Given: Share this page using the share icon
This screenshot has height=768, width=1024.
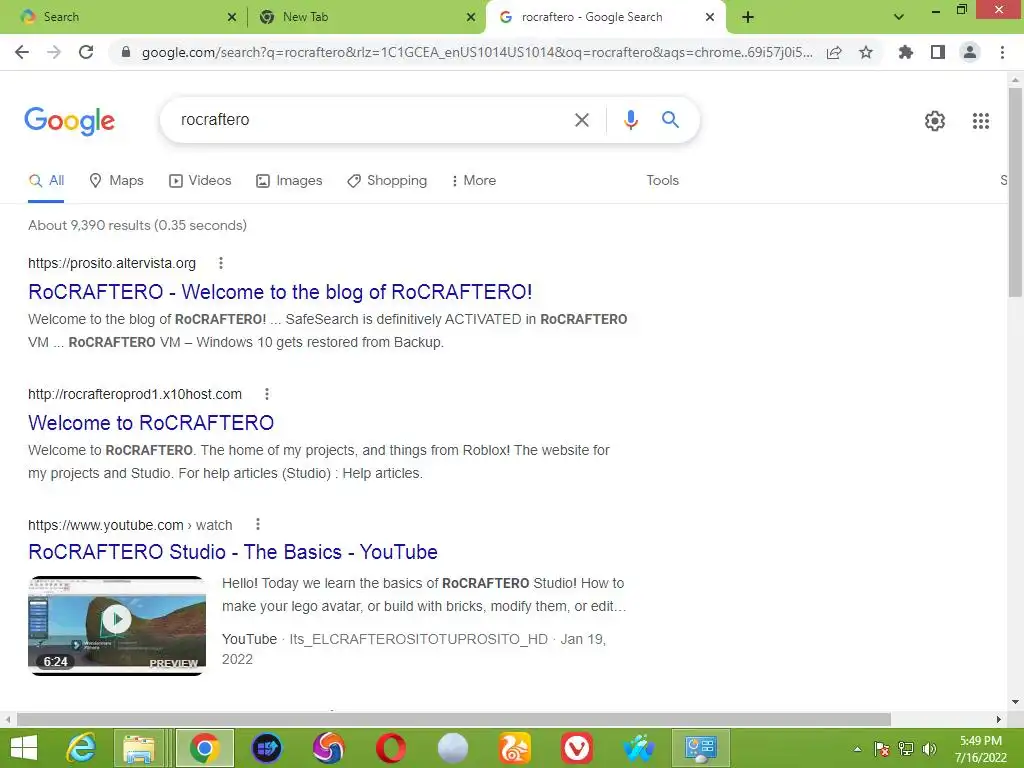Looking at the screenshot, I should pos(834,52).
